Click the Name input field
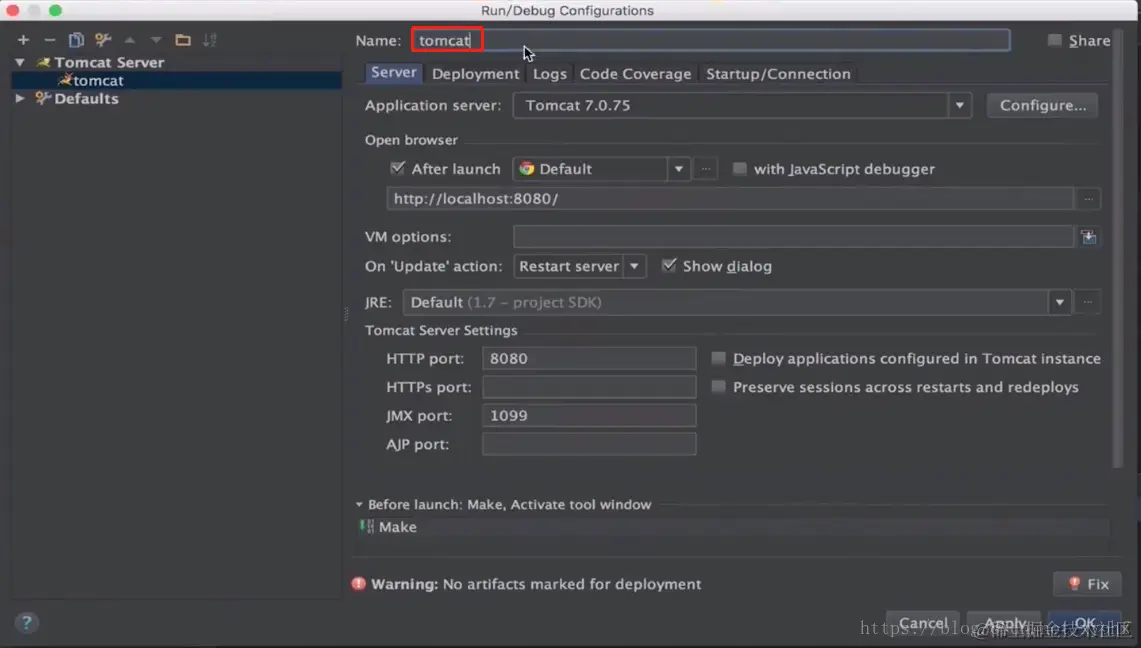 (x=710, y=40)
